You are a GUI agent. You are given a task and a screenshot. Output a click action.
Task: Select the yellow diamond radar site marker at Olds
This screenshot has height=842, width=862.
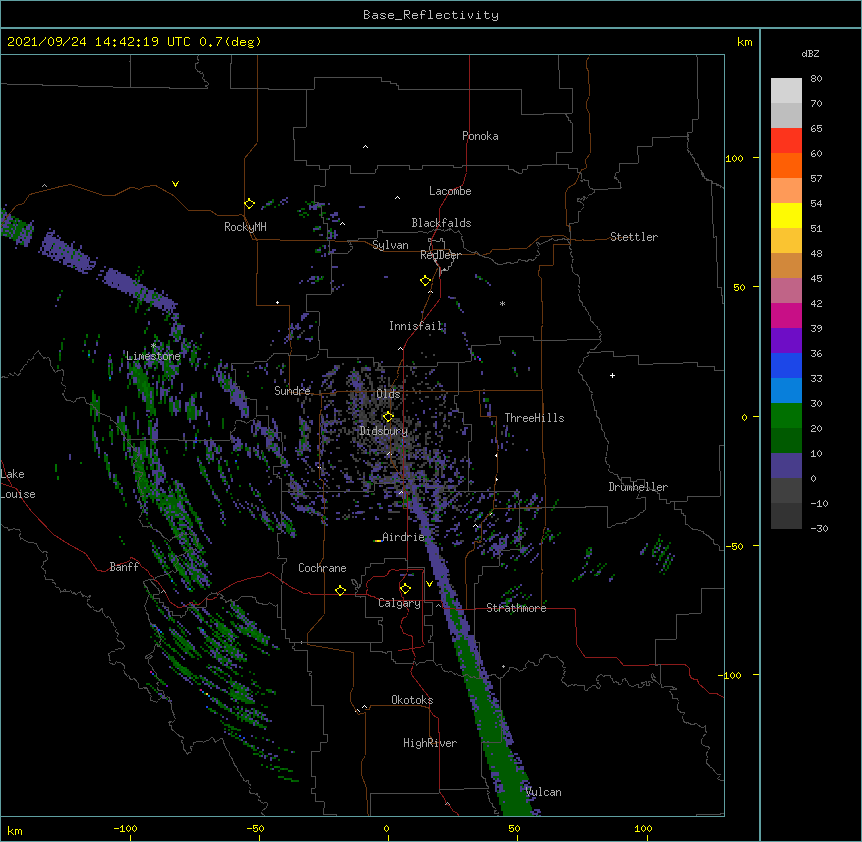[388, 416]
